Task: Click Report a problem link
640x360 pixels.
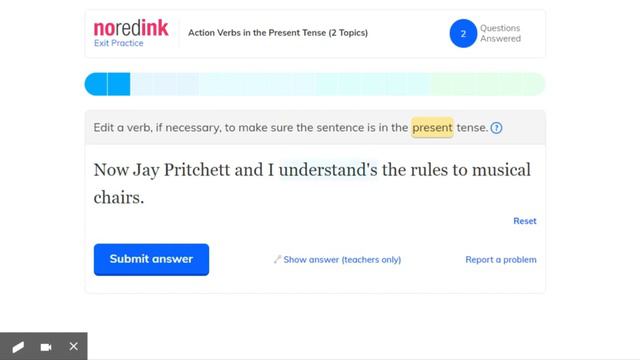Action: [x=501, y=260]
